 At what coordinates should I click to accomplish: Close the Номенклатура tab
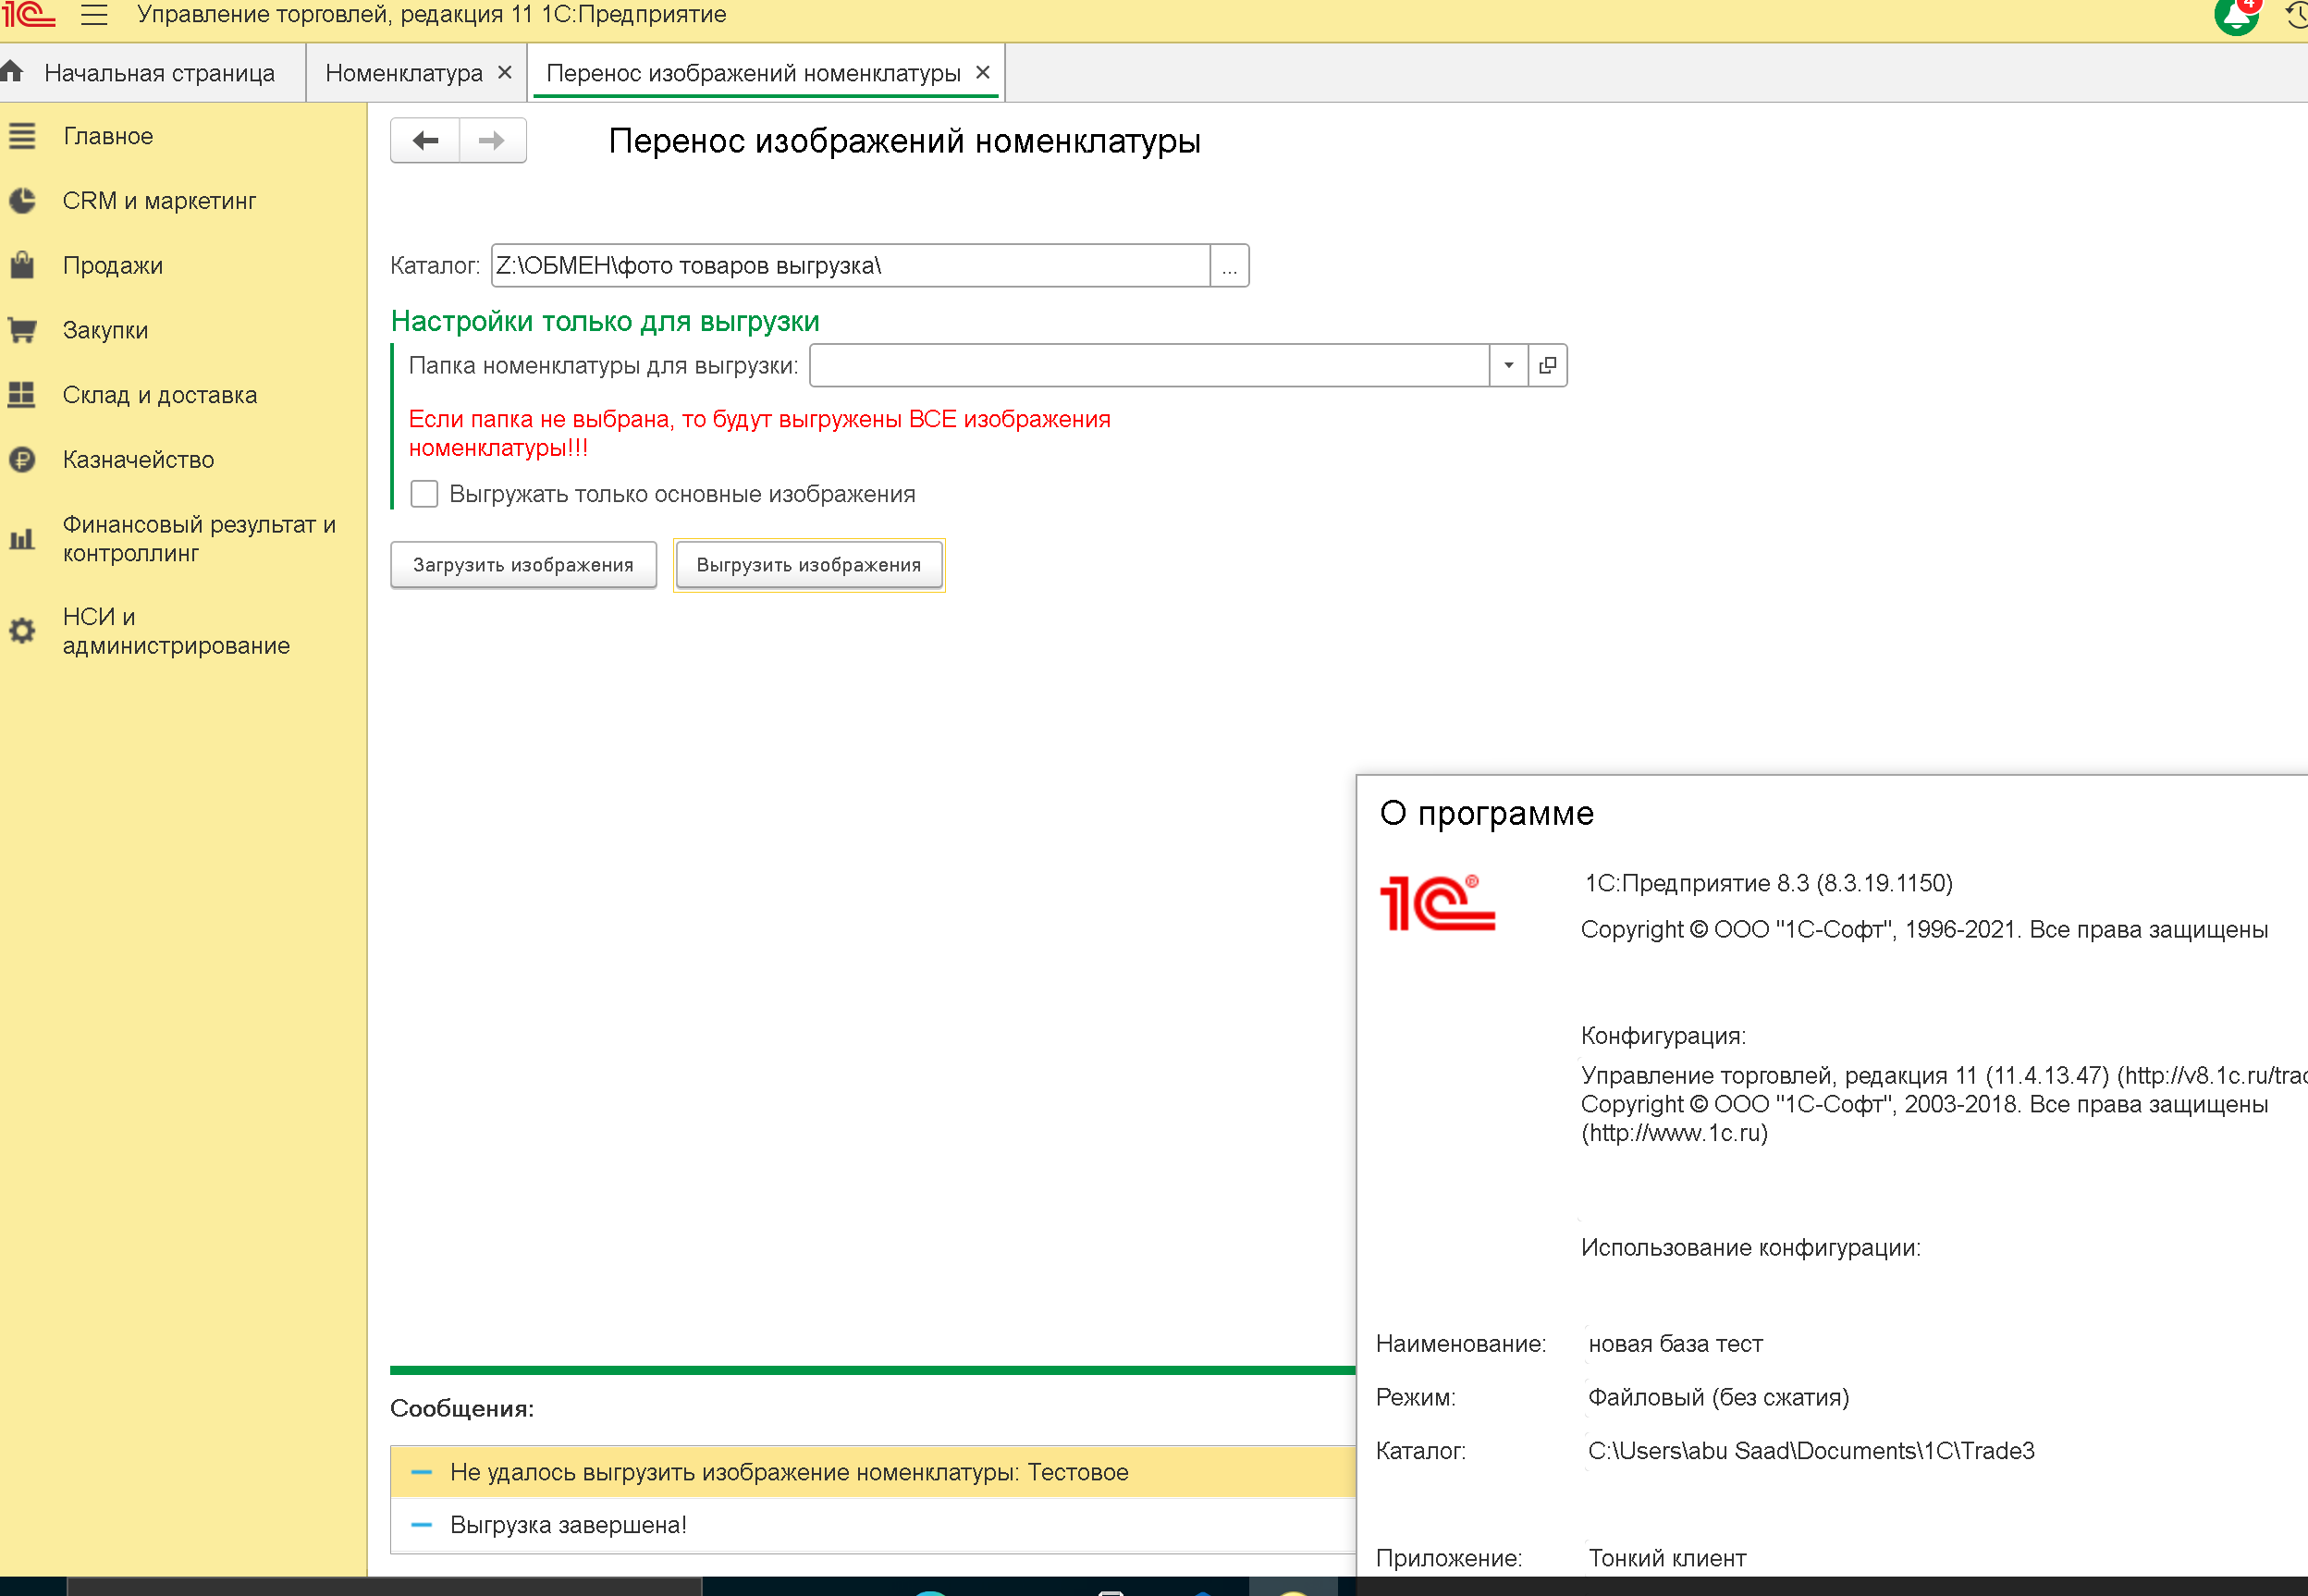[x=505, y=72]
